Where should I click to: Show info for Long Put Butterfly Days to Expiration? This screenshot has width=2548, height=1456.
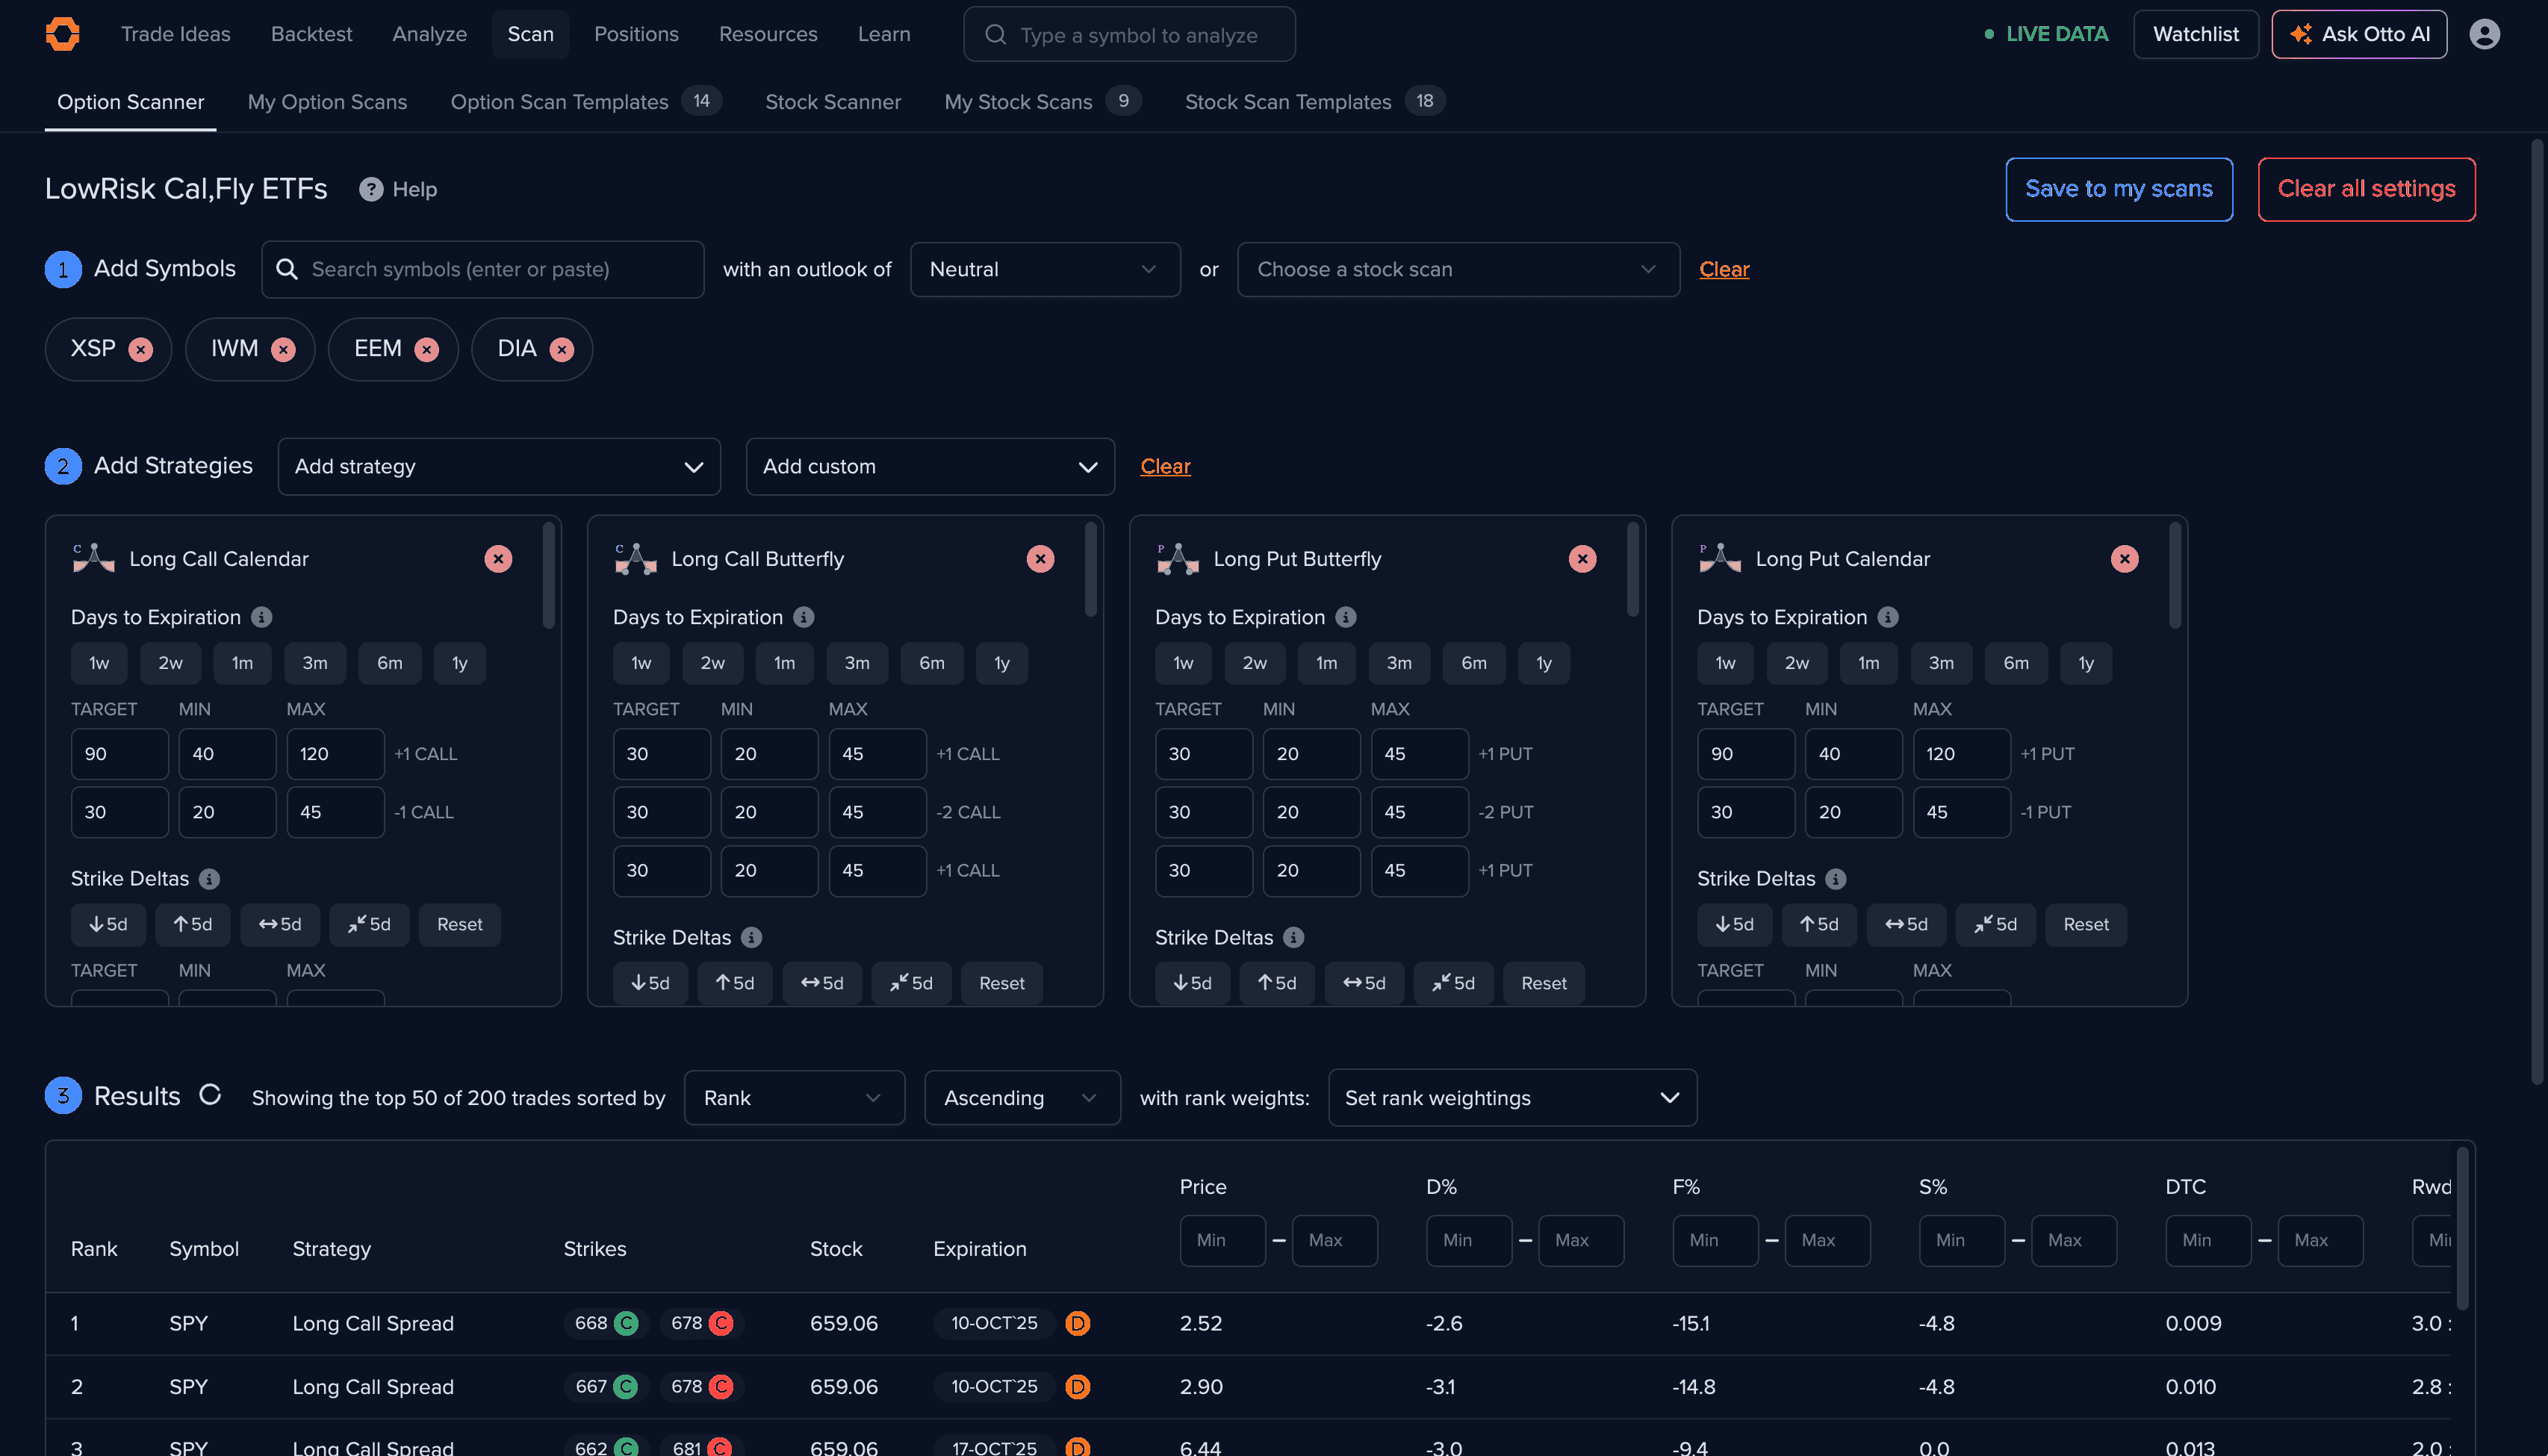pos(1346,617)
